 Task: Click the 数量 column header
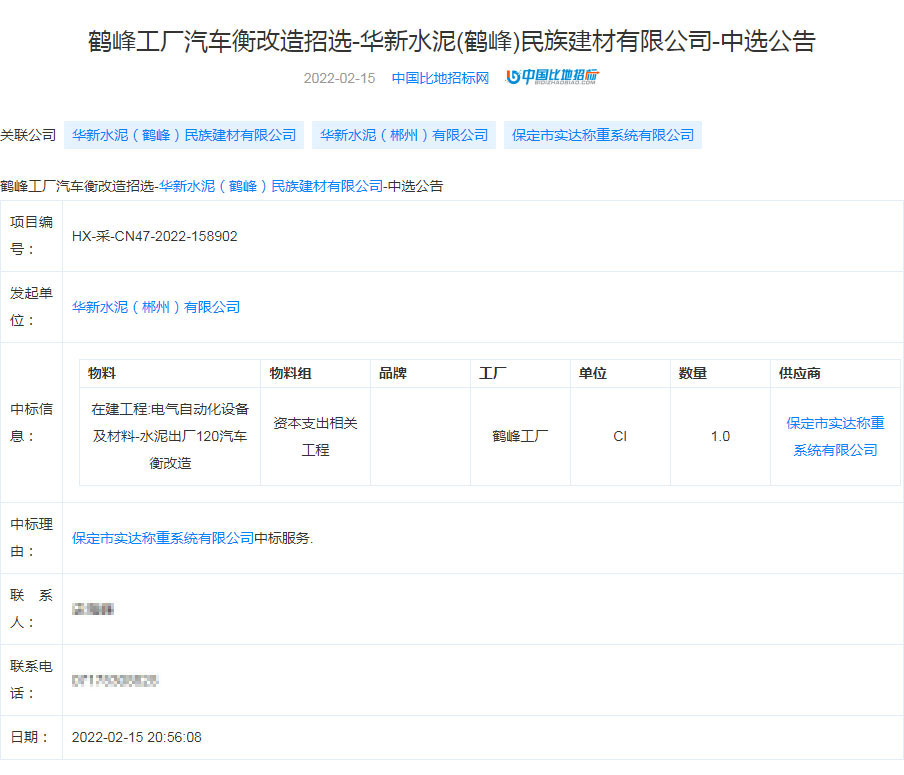point(693,373)
